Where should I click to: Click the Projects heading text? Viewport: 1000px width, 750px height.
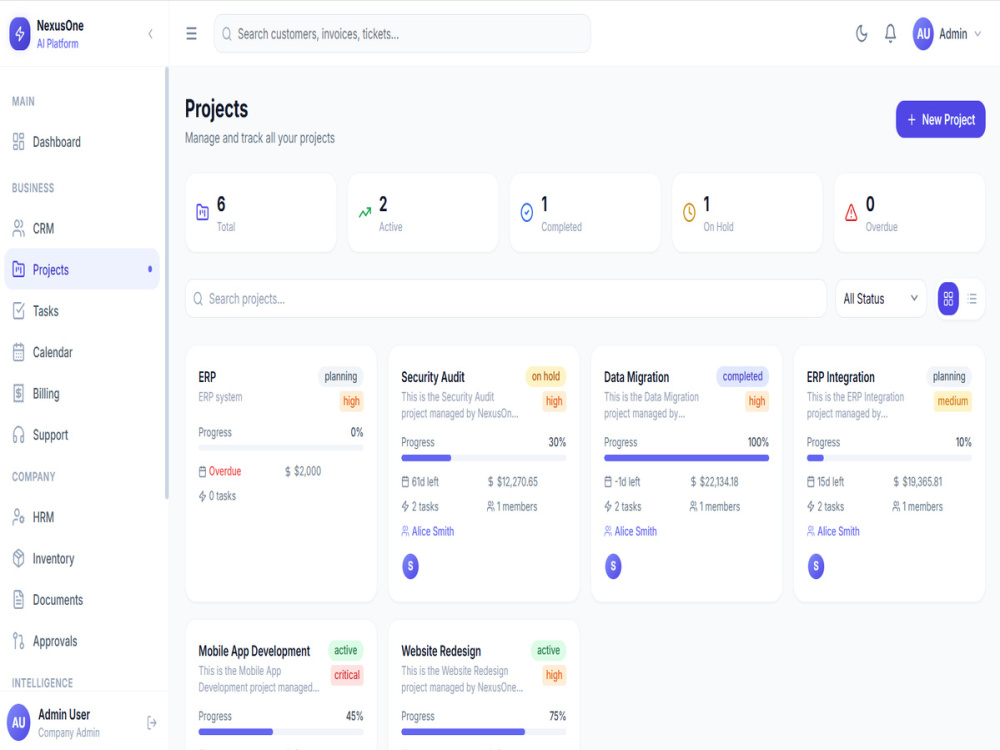click(216, 109)
